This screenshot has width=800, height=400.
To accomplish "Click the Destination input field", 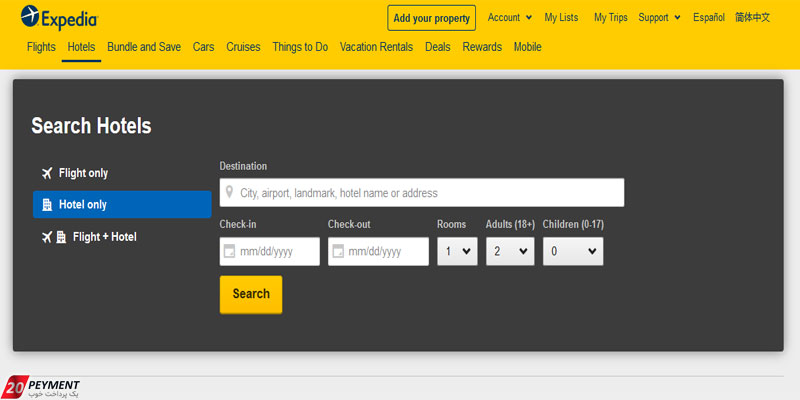I will 422,192.
